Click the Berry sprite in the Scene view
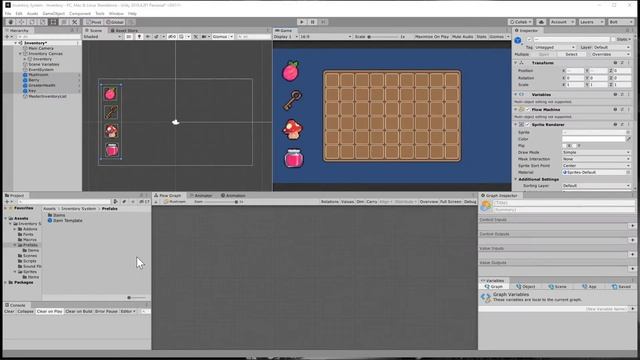The image size is (640, 360). [x=110, y=94]
